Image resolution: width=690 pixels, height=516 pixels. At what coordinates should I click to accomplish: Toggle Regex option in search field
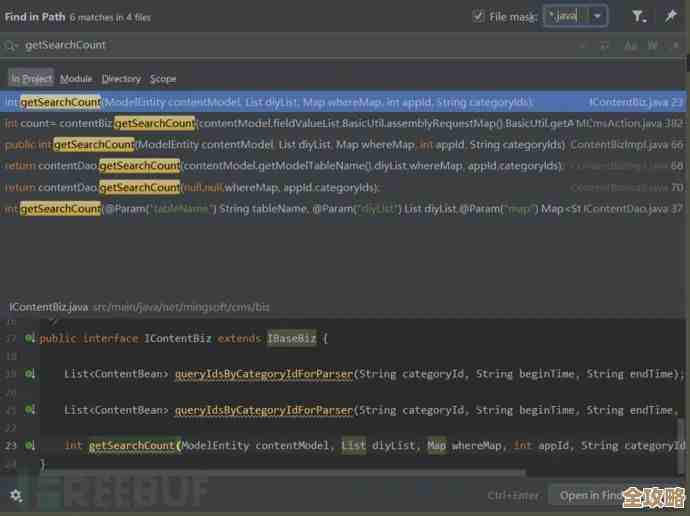click(x=673, y=46)
